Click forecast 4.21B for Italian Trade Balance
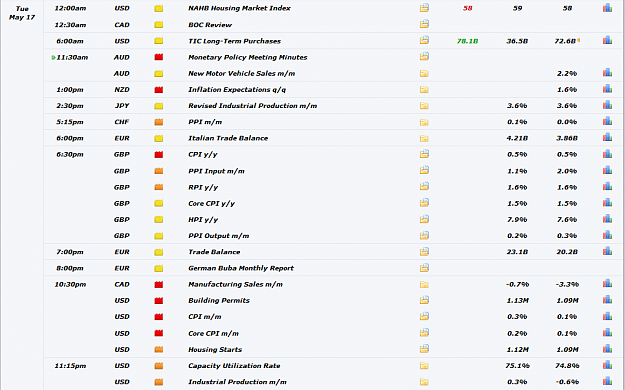This screenshot has width=625, height=390. [x=517, y=138]
